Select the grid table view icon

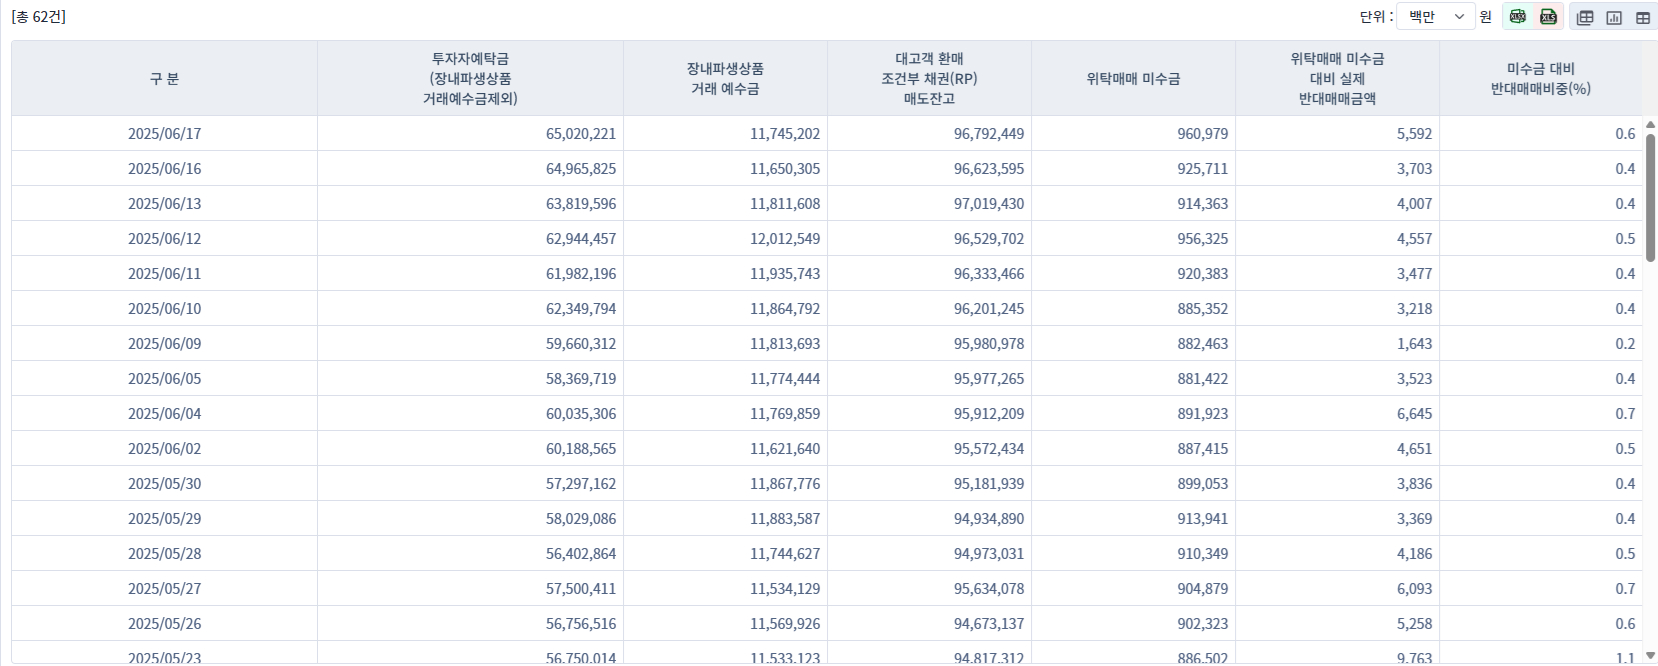pyautogui.click(x=1642, y=18)
